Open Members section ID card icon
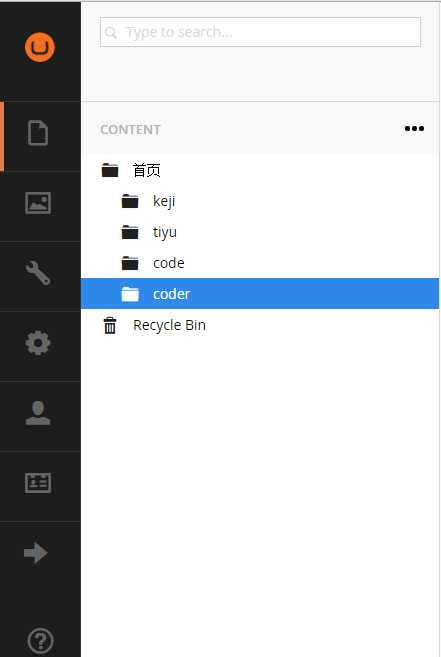441x657 pixels. click(38, 483)
